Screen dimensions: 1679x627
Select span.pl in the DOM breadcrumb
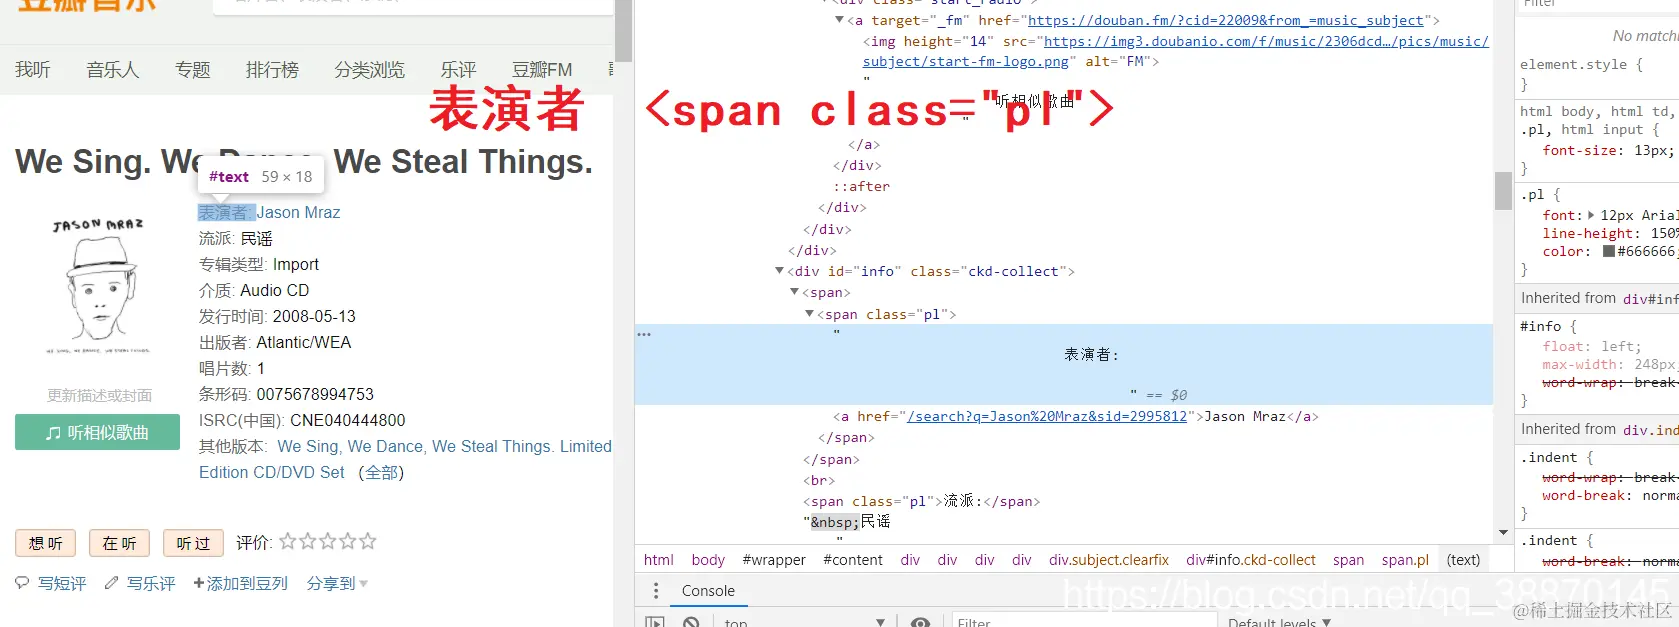click(1405, 560)
